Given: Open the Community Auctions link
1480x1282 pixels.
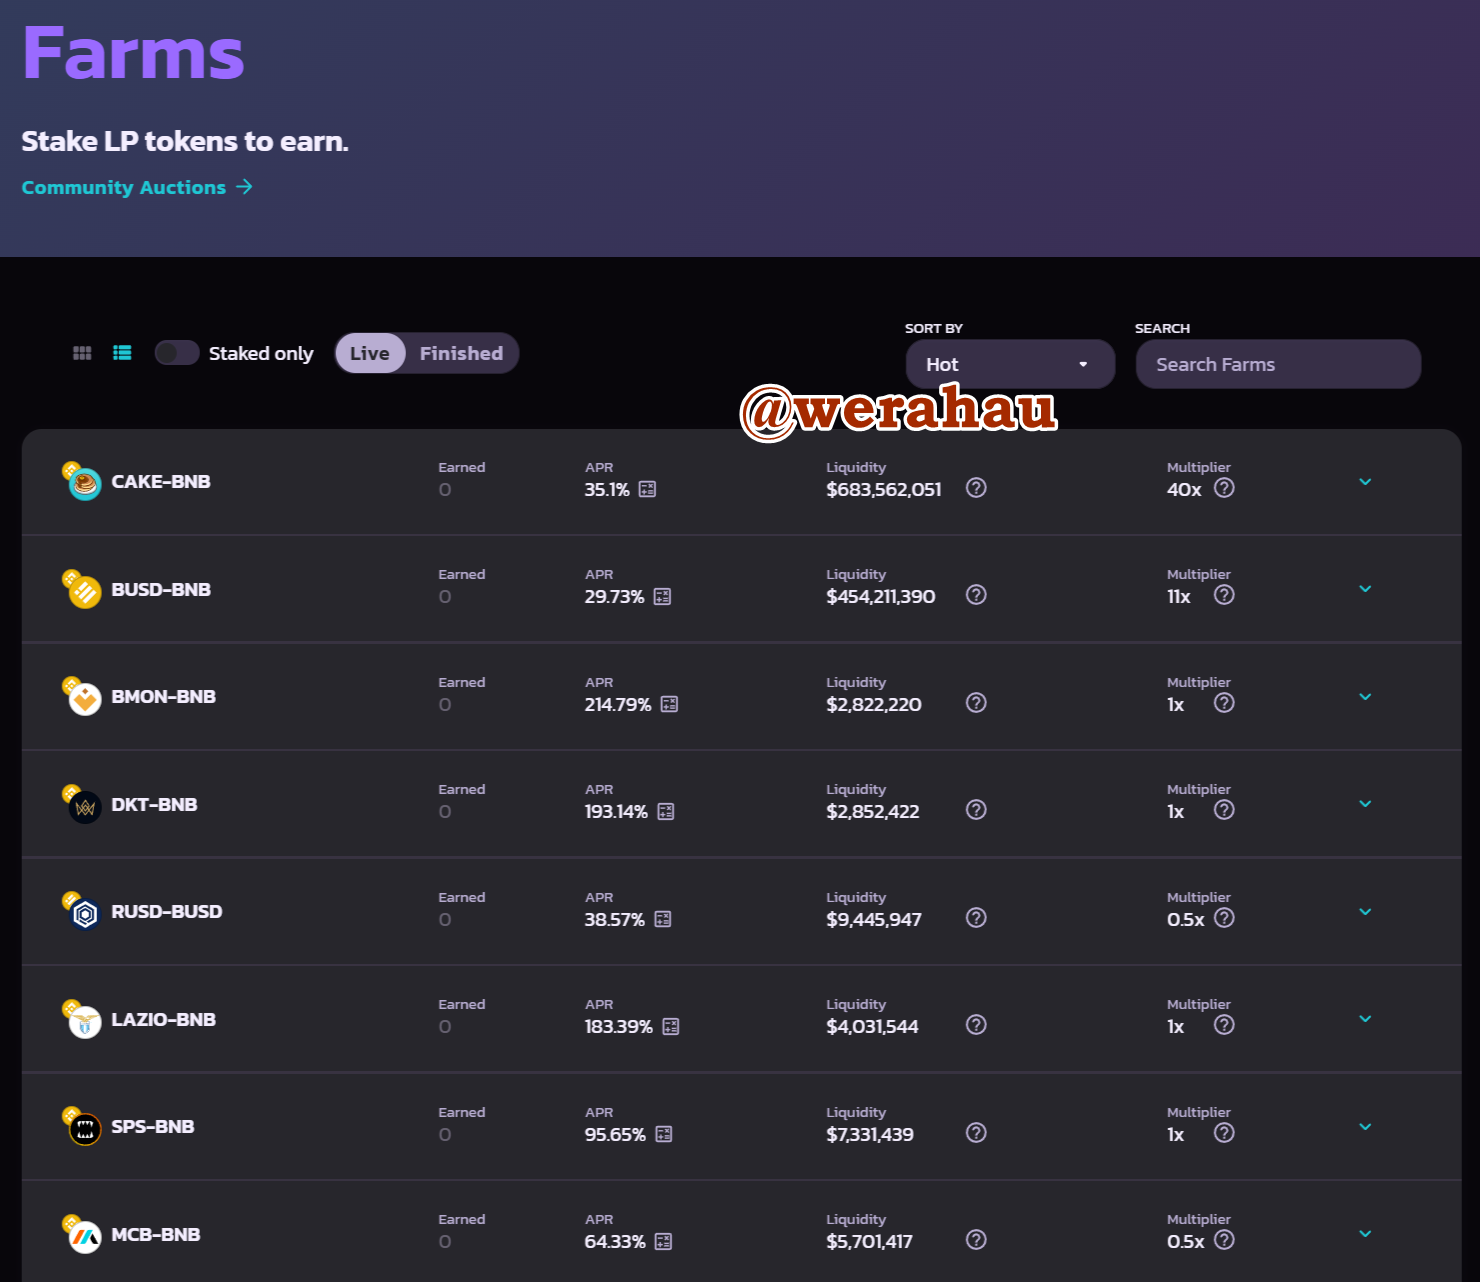Looking at the screenshot, I should 137,187.
